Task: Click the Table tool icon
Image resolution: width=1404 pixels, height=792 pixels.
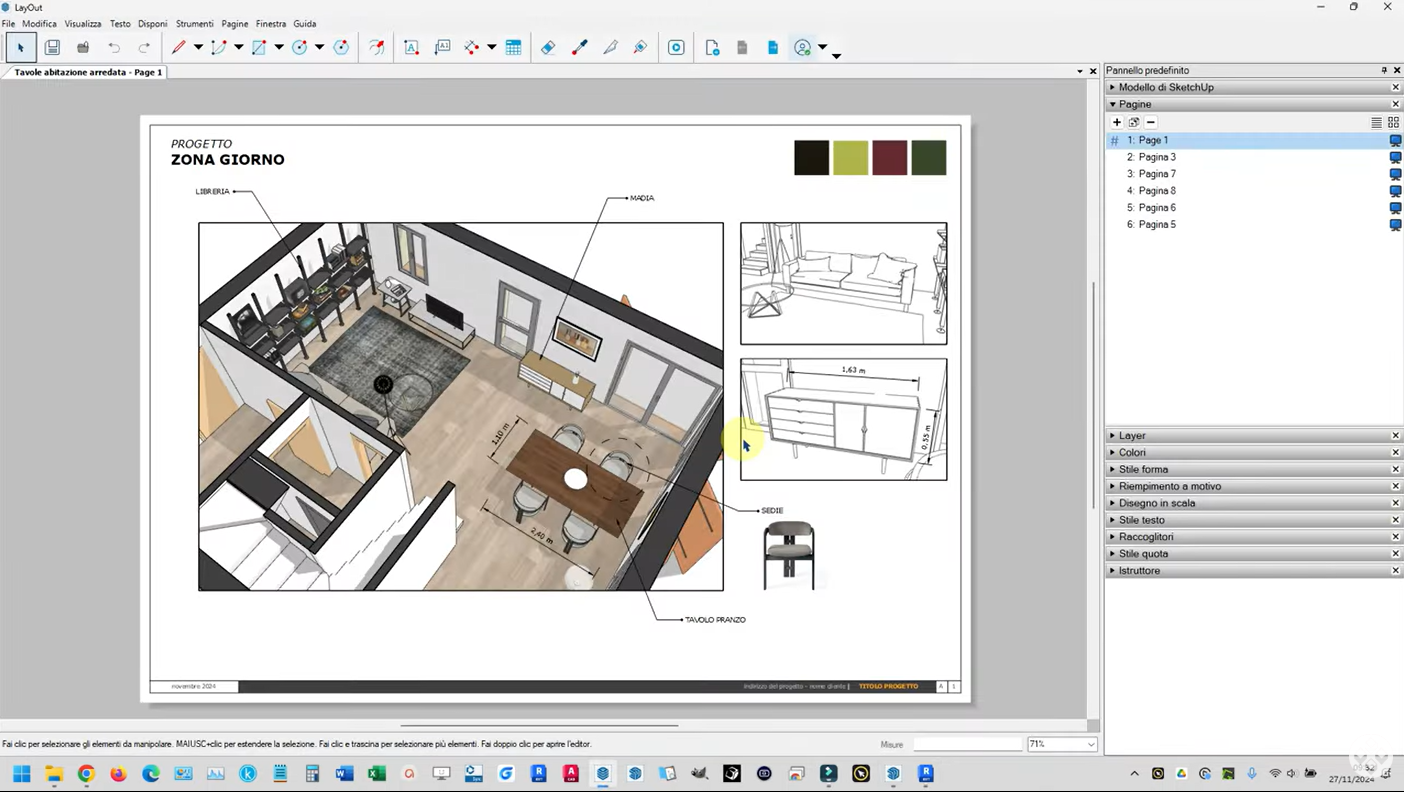Action: 513,47
